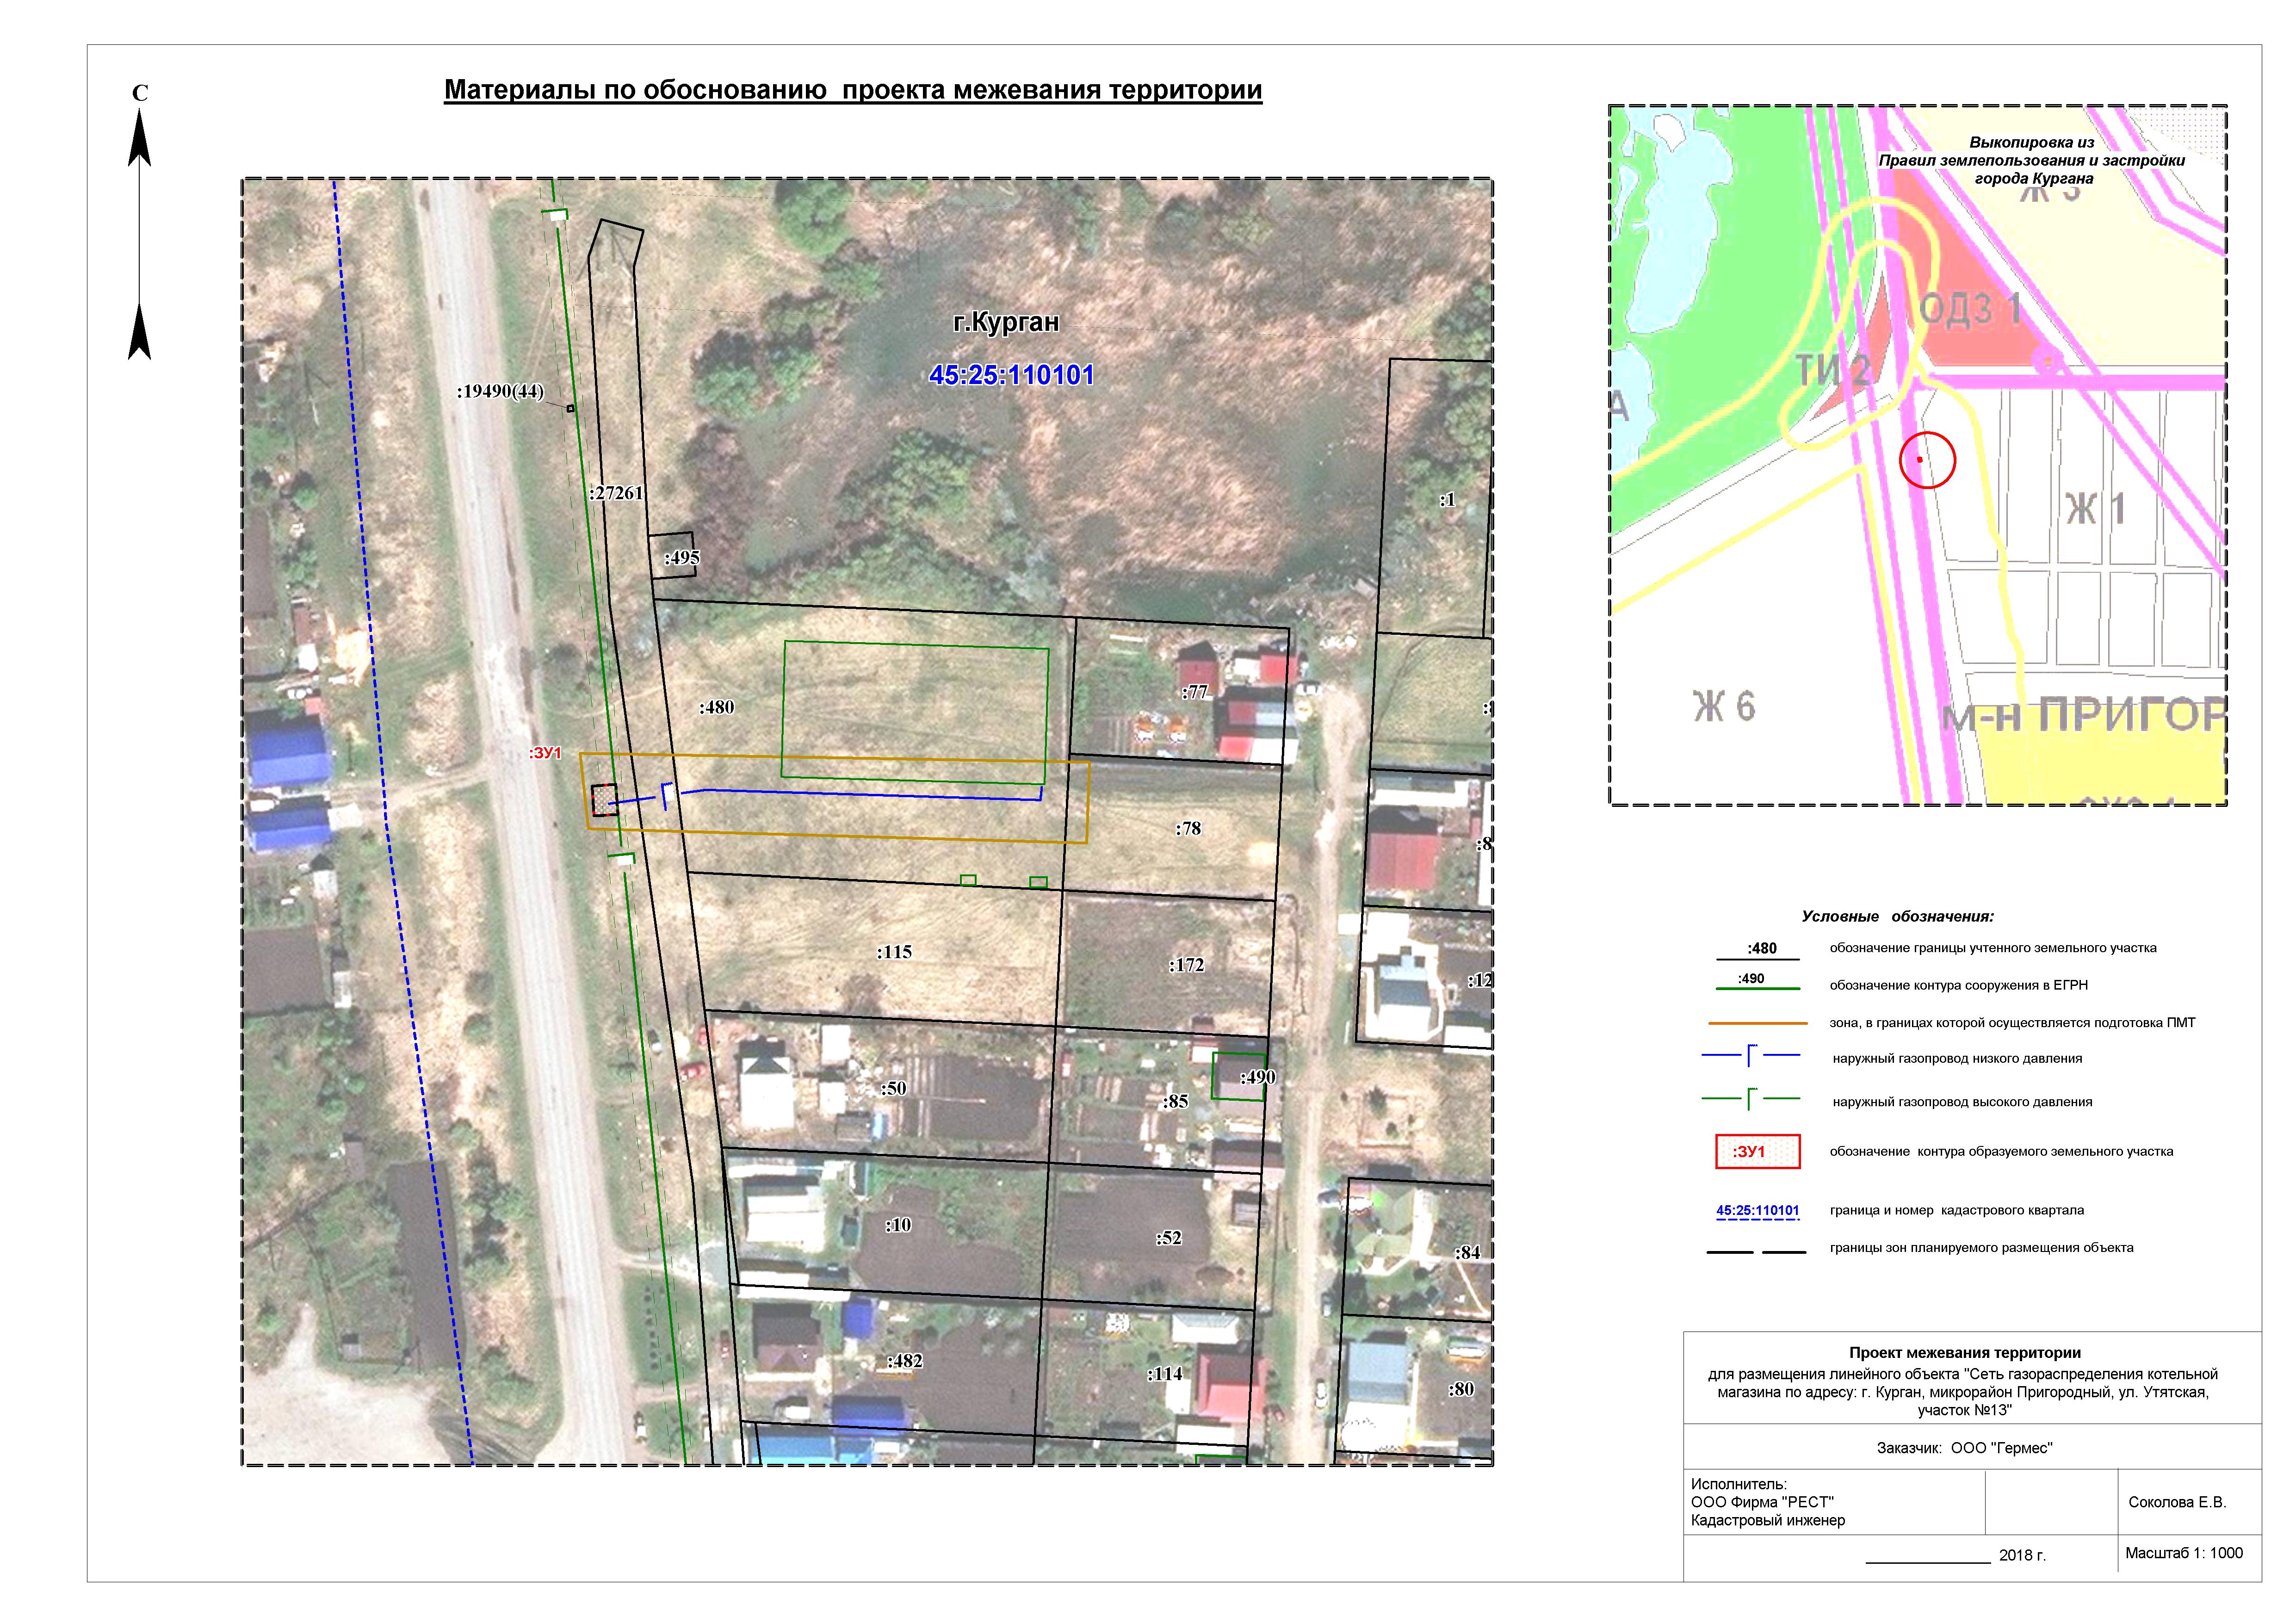Click the parcel label :27261
Viewport: 2296px width, 1623px height.
click(x=617, y=493)
